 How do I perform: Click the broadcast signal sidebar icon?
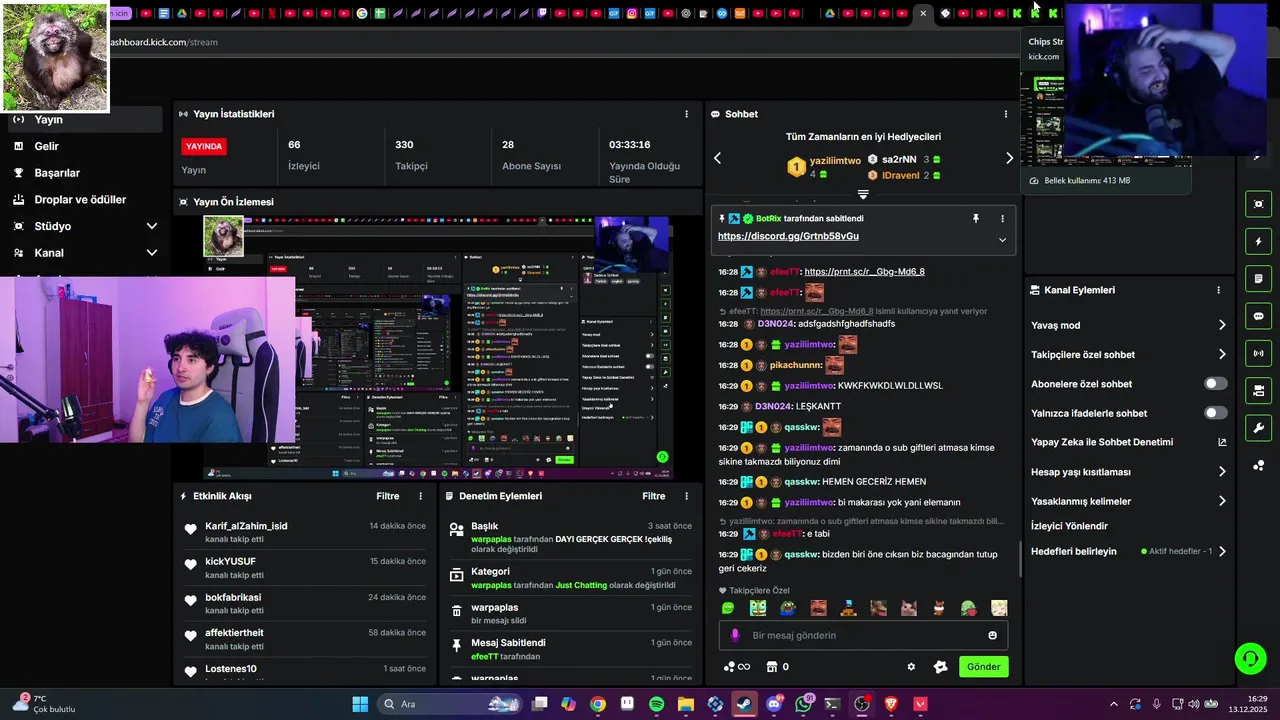pos(1258,353)
